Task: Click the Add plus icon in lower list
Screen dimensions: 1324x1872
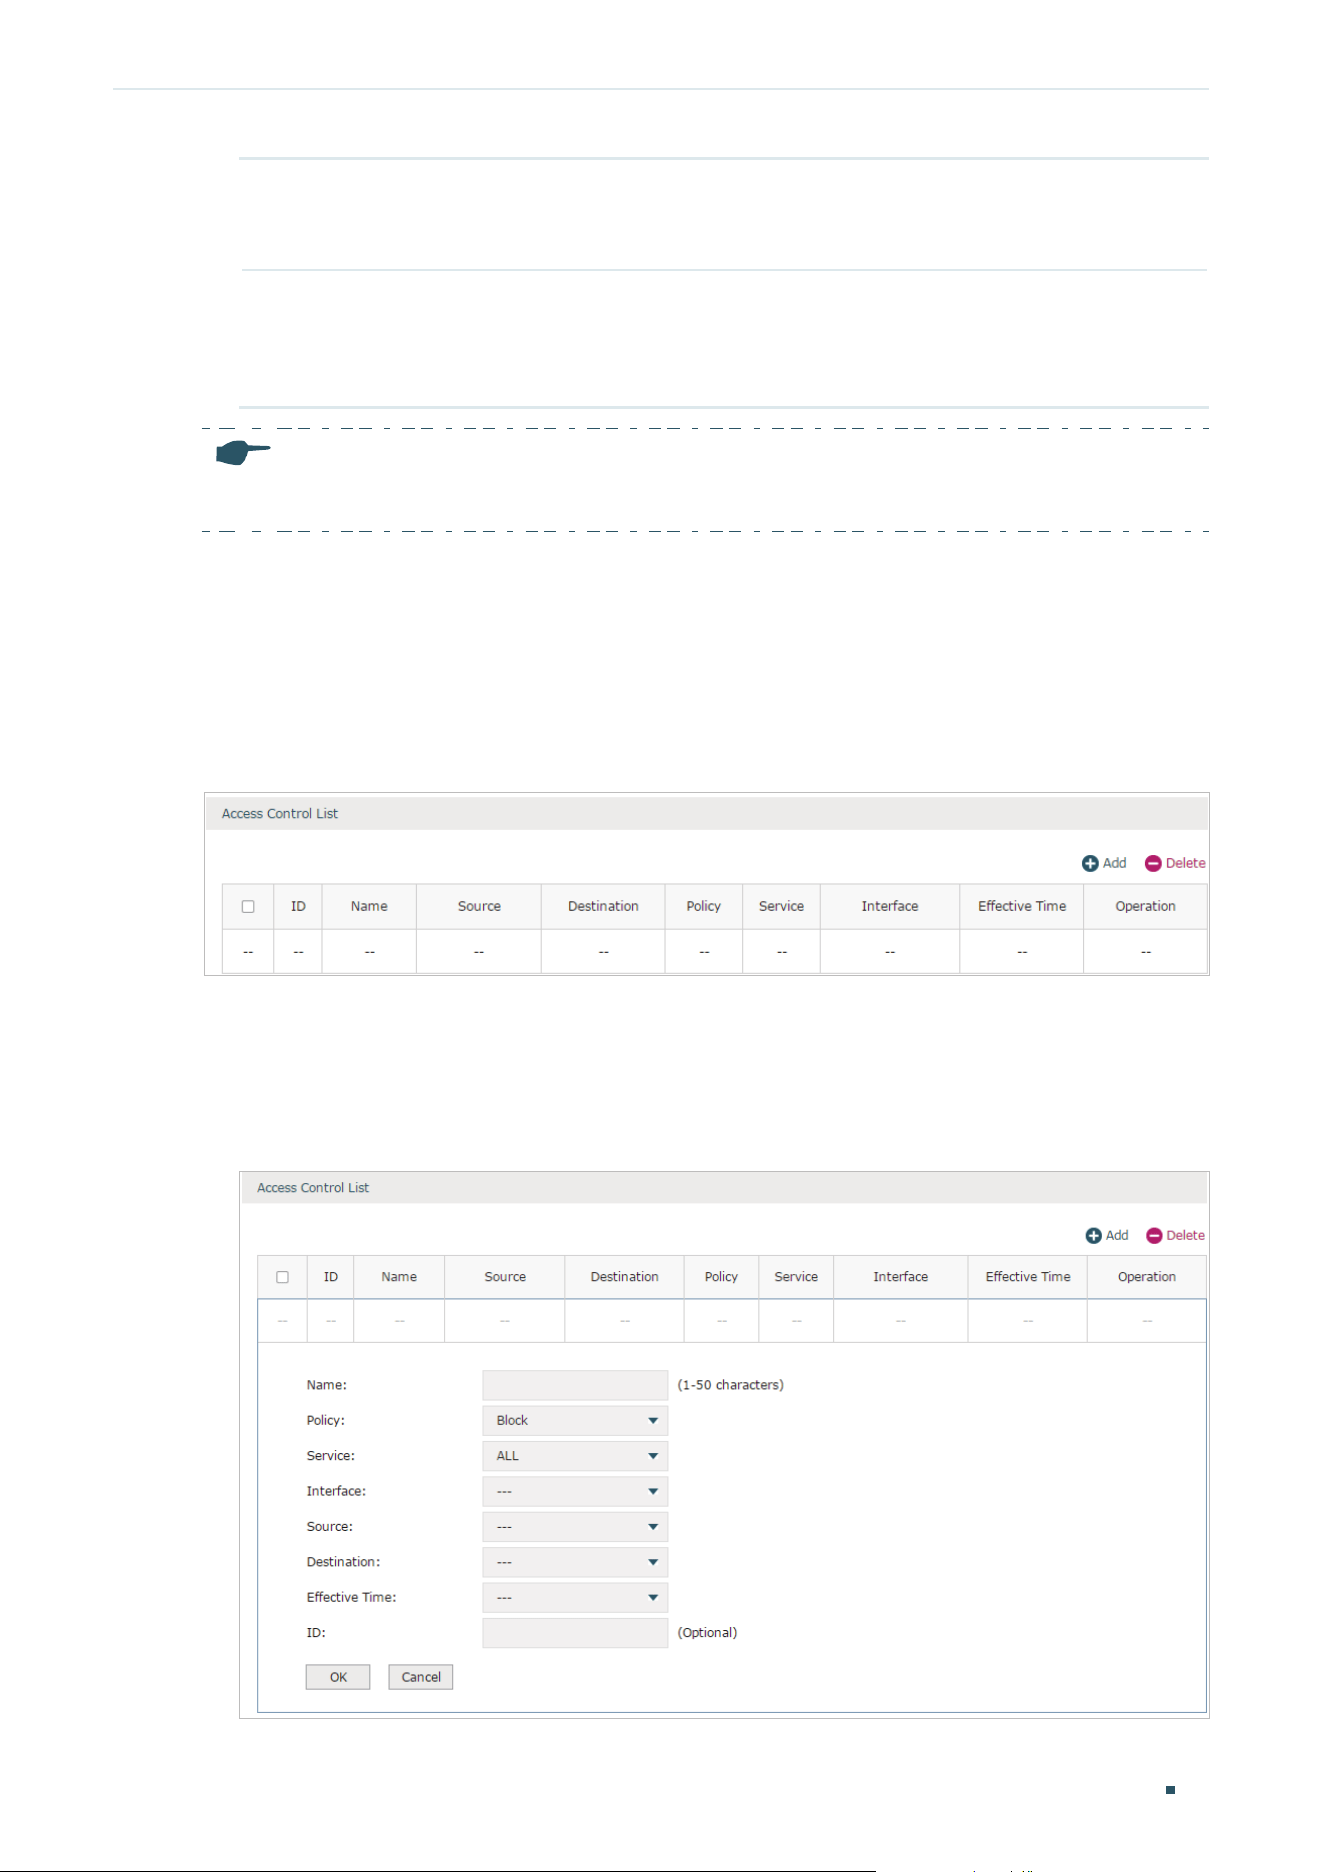Action: tap(1094, 1236)
